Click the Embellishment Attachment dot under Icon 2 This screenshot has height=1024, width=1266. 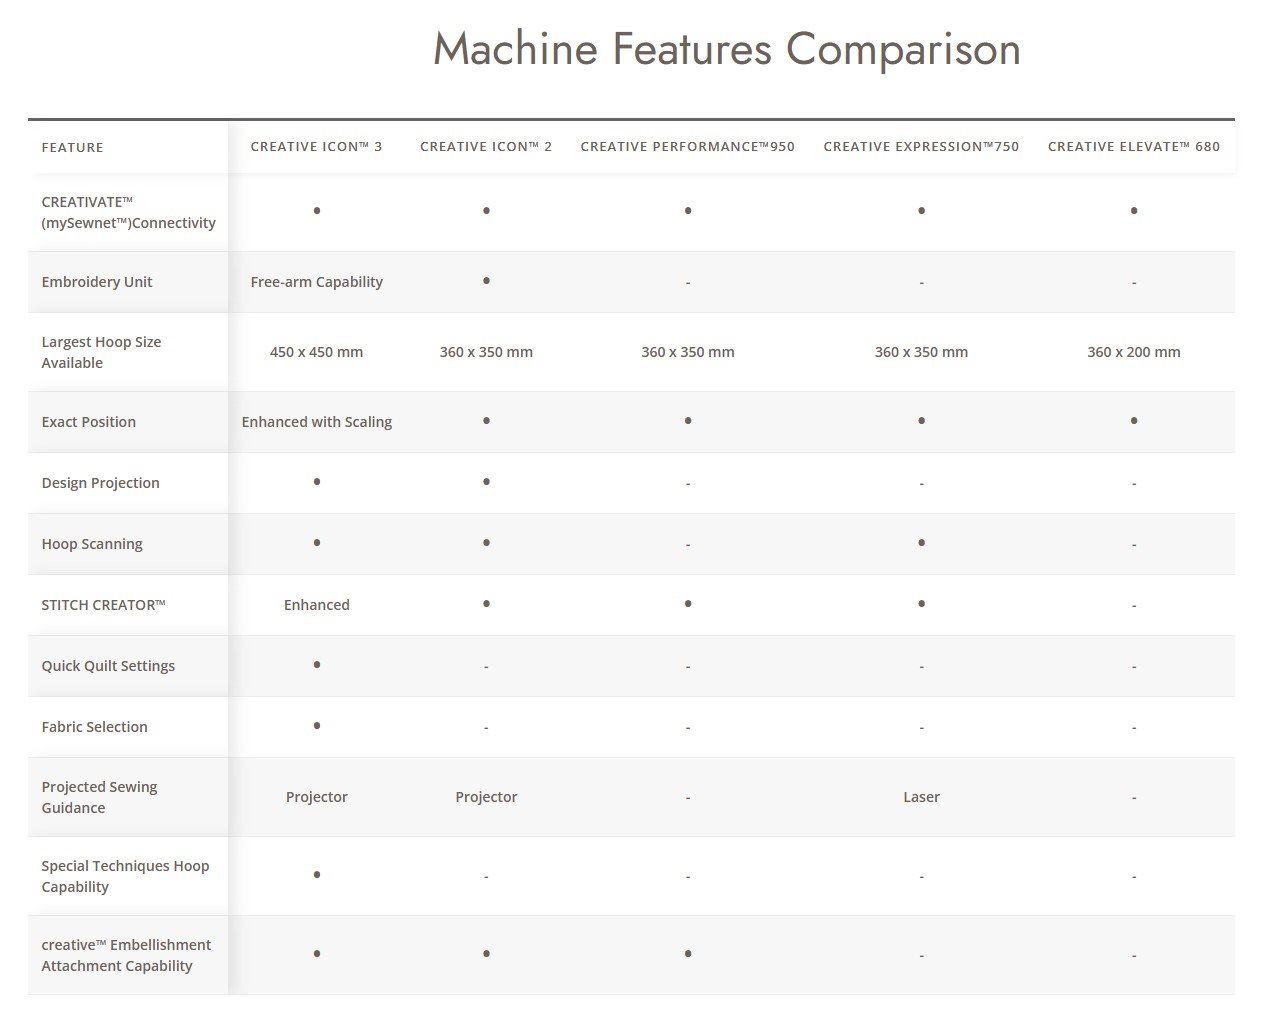[486, 954]
